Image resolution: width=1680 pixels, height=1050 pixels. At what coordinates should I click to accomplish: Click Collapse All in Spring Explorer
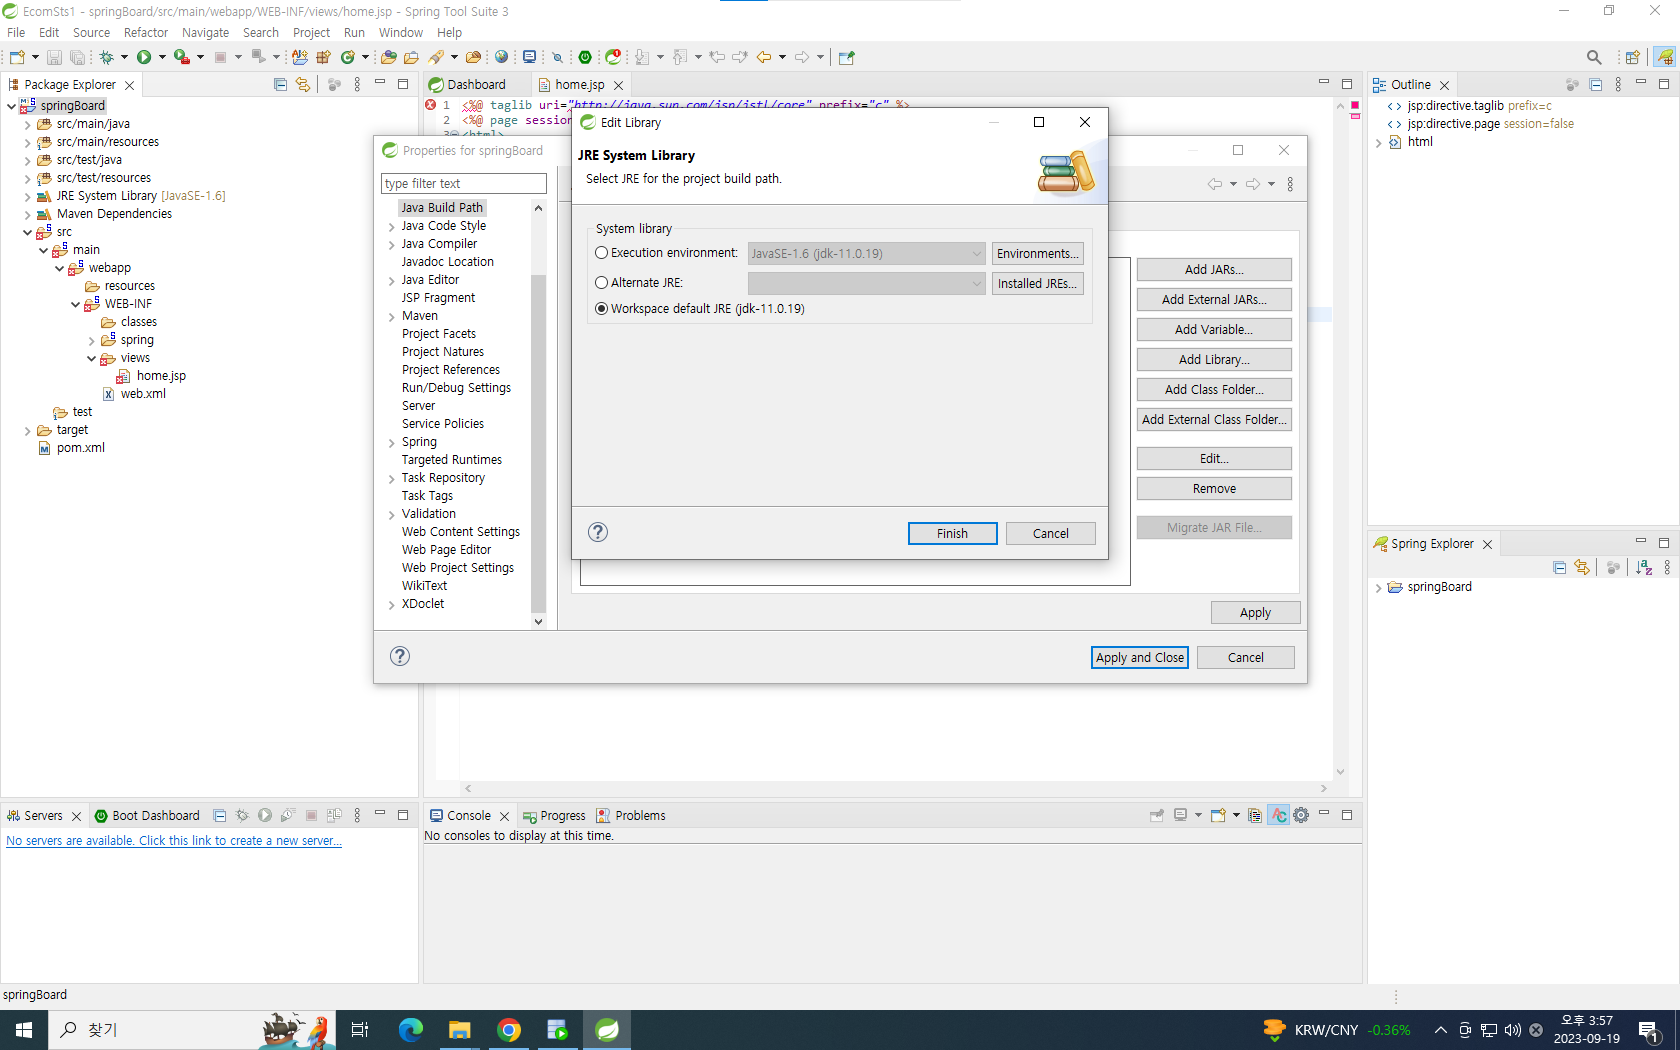(x=1559, y=568)
